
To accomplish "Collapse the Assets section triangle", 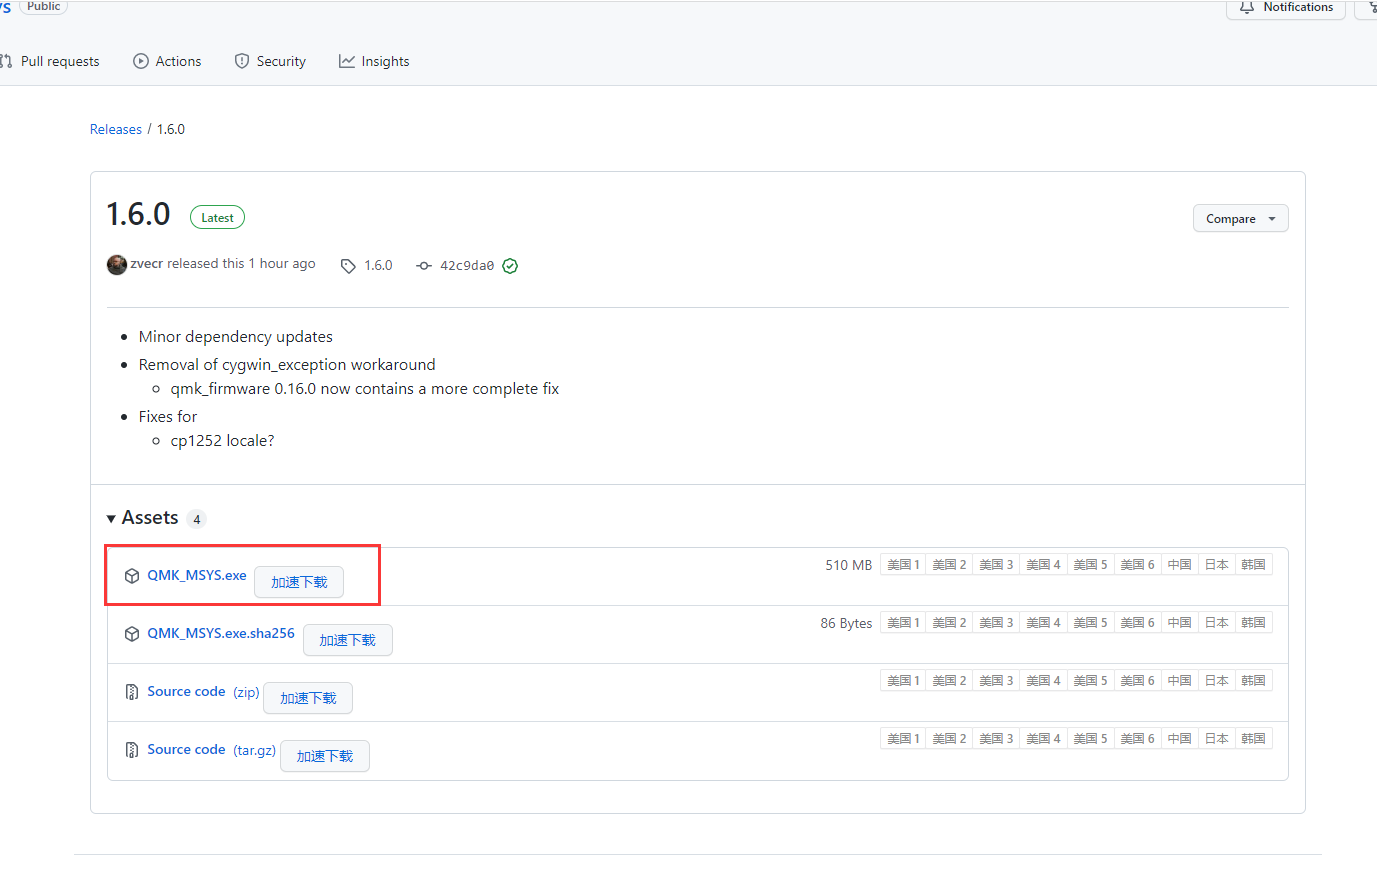I will (x=111, y=518).
